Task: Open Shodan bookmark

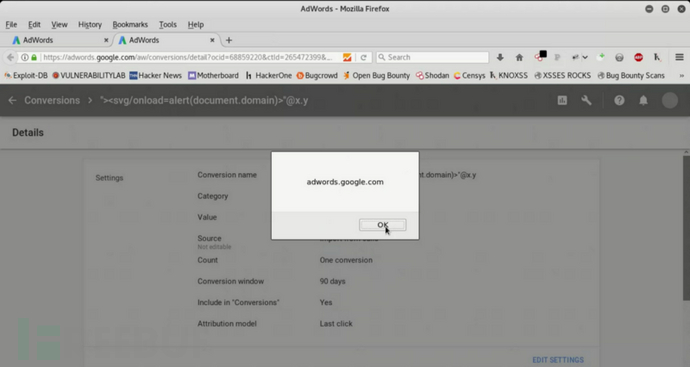Action: (433, 76)
